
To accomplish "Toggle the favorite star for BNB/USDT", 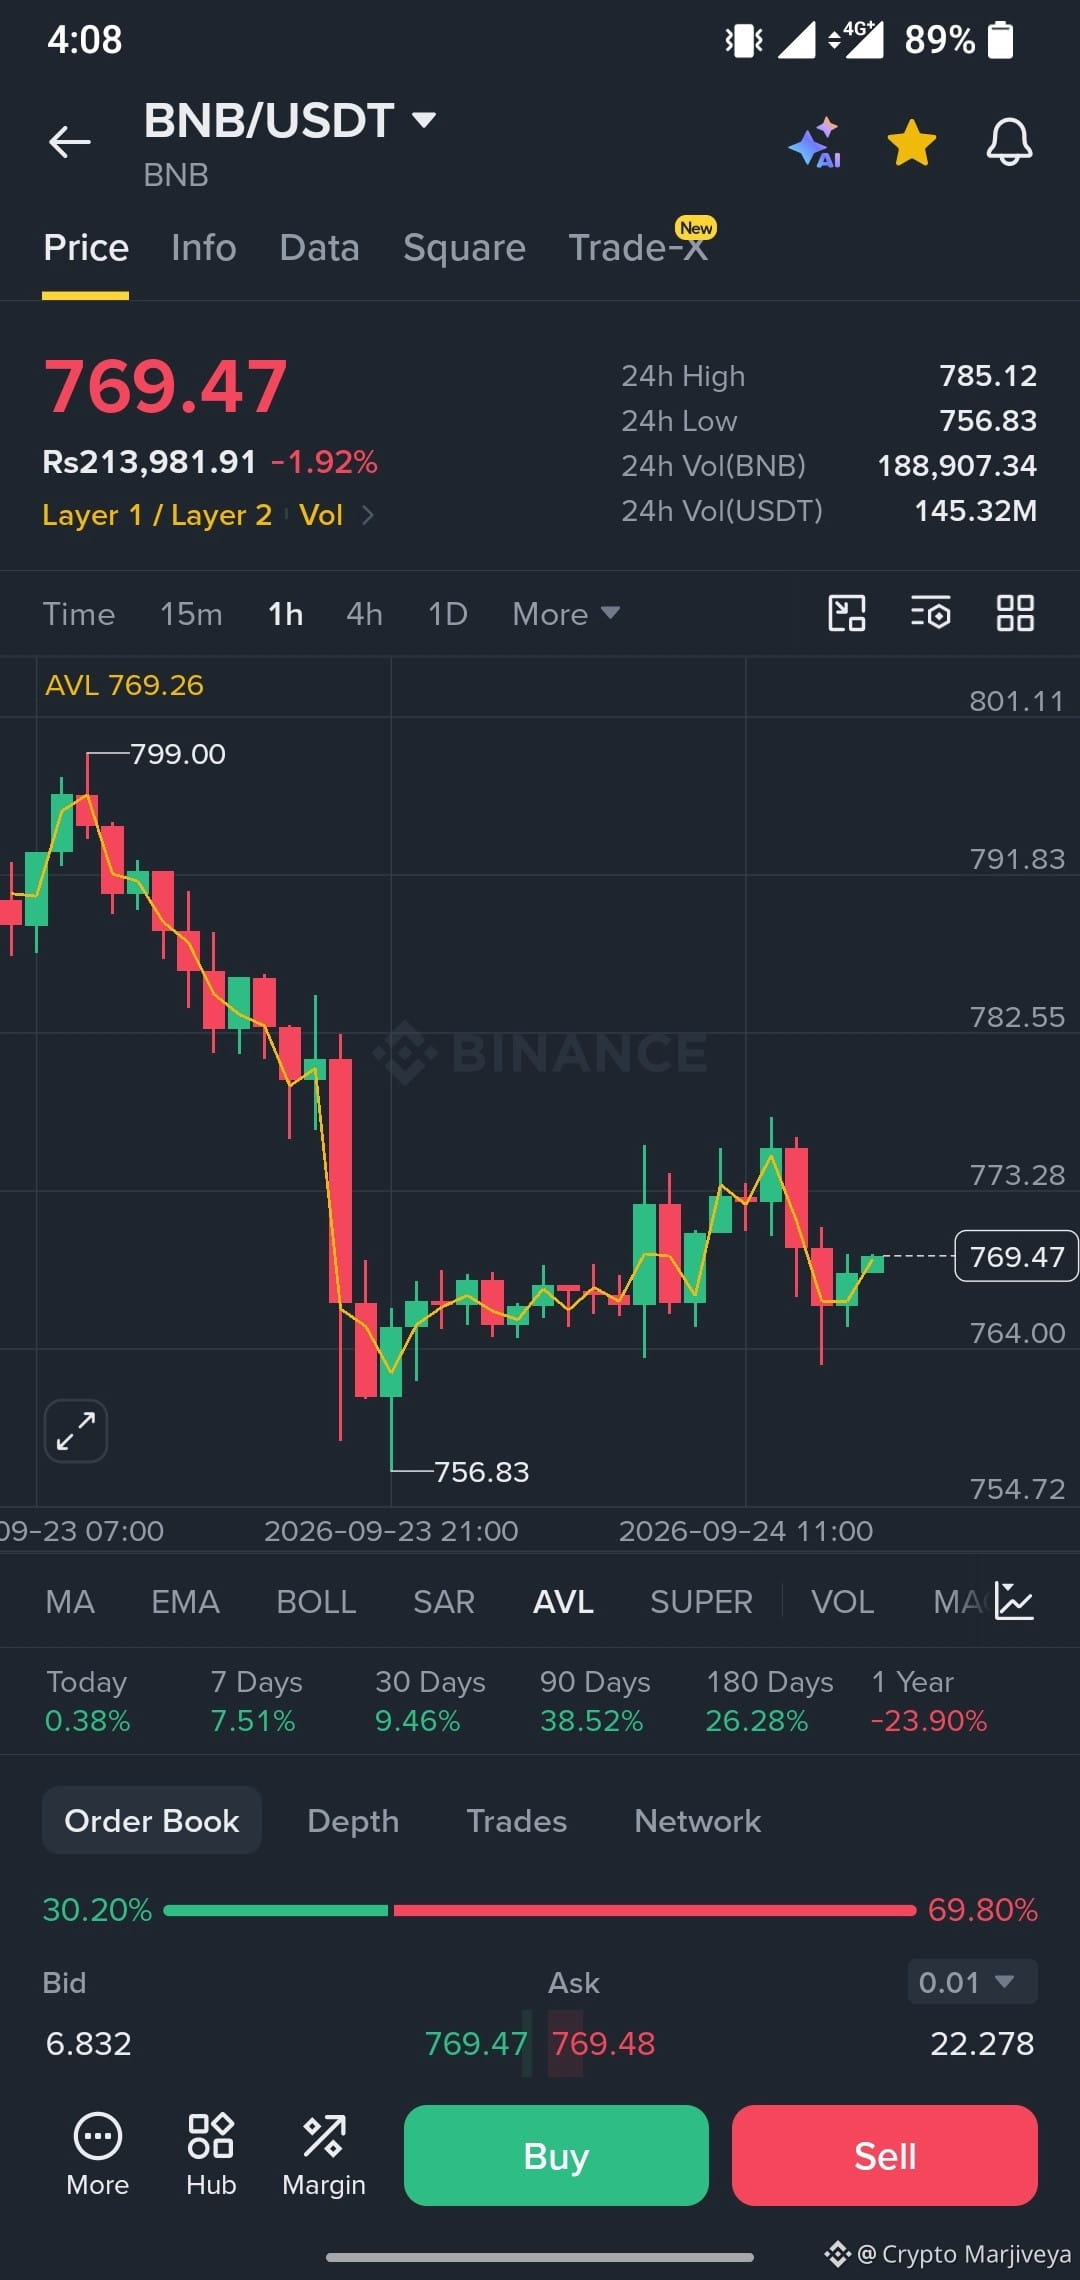I will [x=912, y=142].
